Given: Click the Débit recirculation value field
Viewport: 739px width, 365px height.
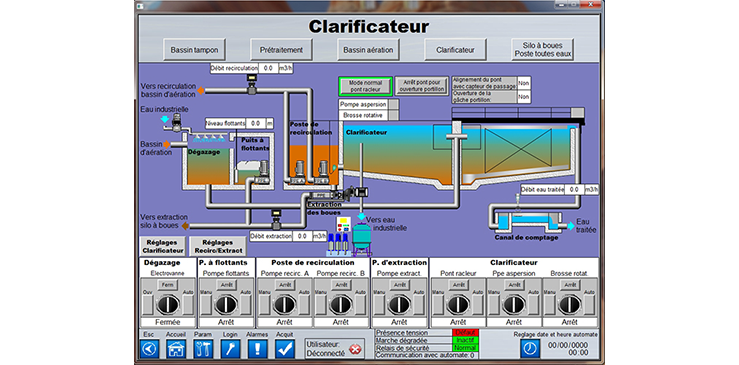Looking at the screenshot, I should 269,68.
